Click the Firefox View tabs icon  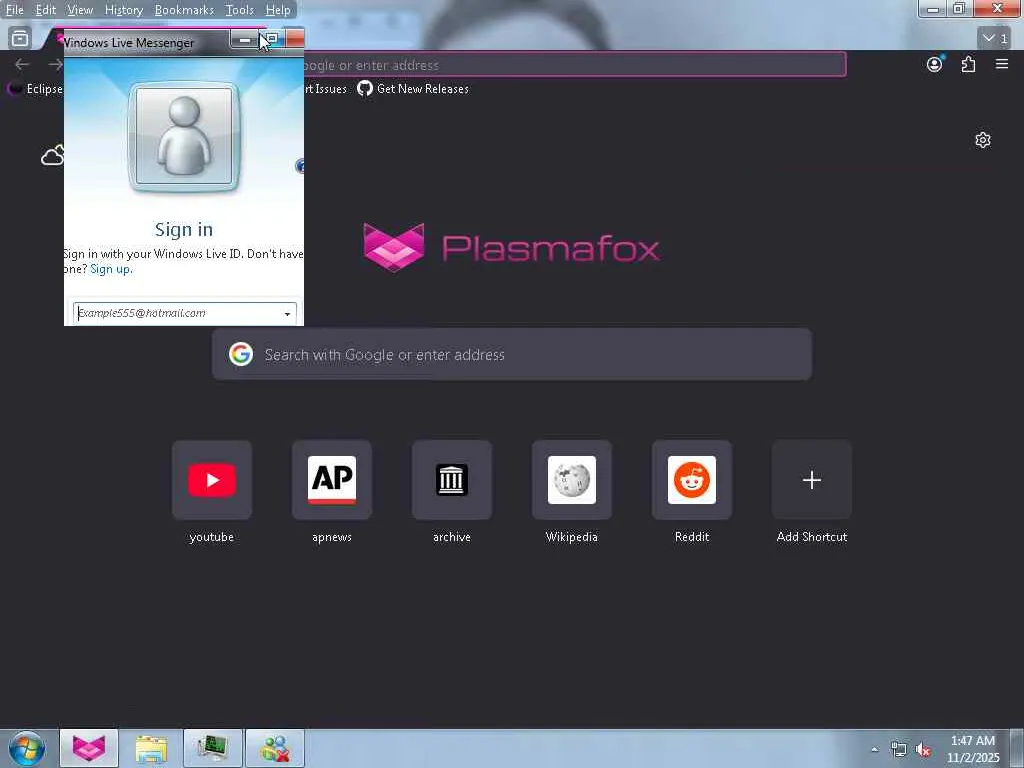20,38
